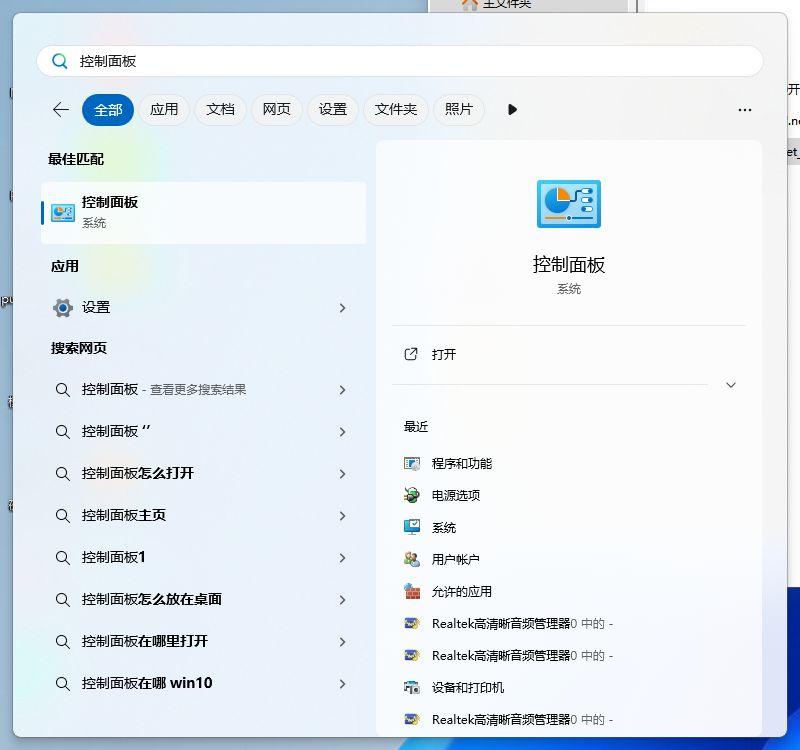The image size is (800, 750).
Task: Select web suggestion 控制面板主页
Action: pos(124,515)
